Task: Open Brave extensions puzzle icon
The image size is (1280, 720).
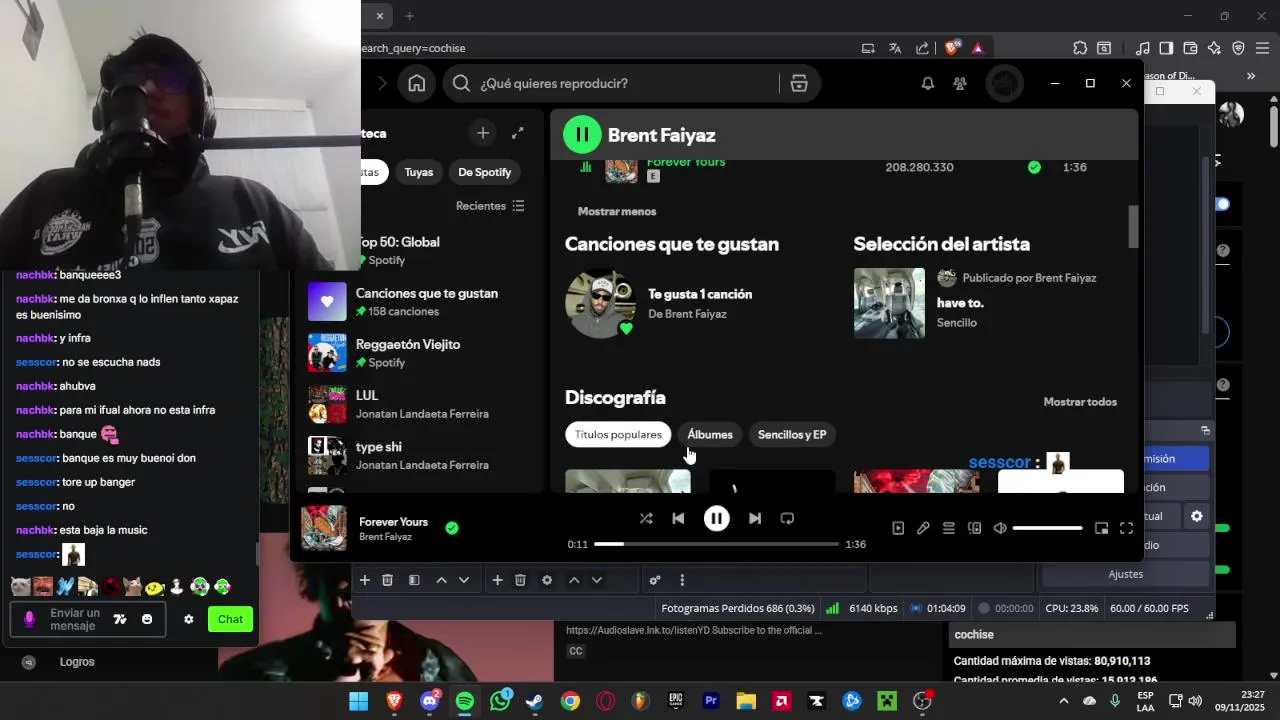Action: click(1080, 48)
